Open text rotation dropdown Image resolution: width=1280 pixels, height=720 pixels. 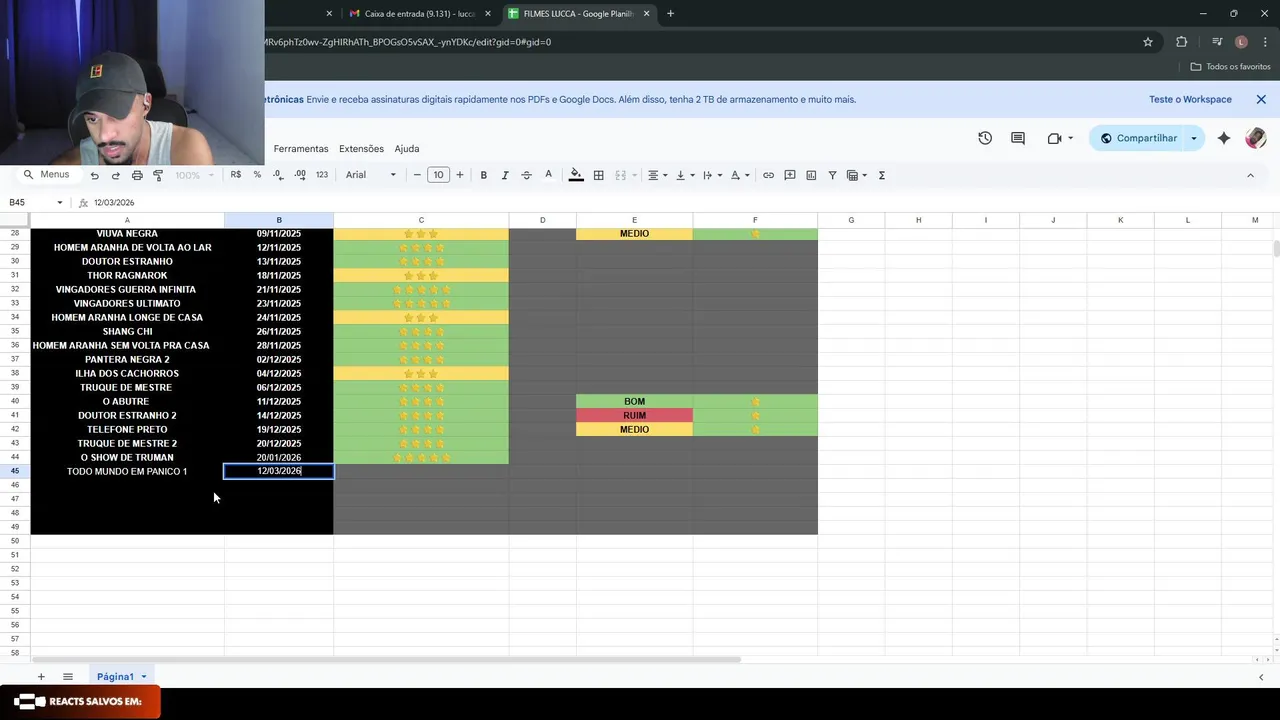pos(740,175)
